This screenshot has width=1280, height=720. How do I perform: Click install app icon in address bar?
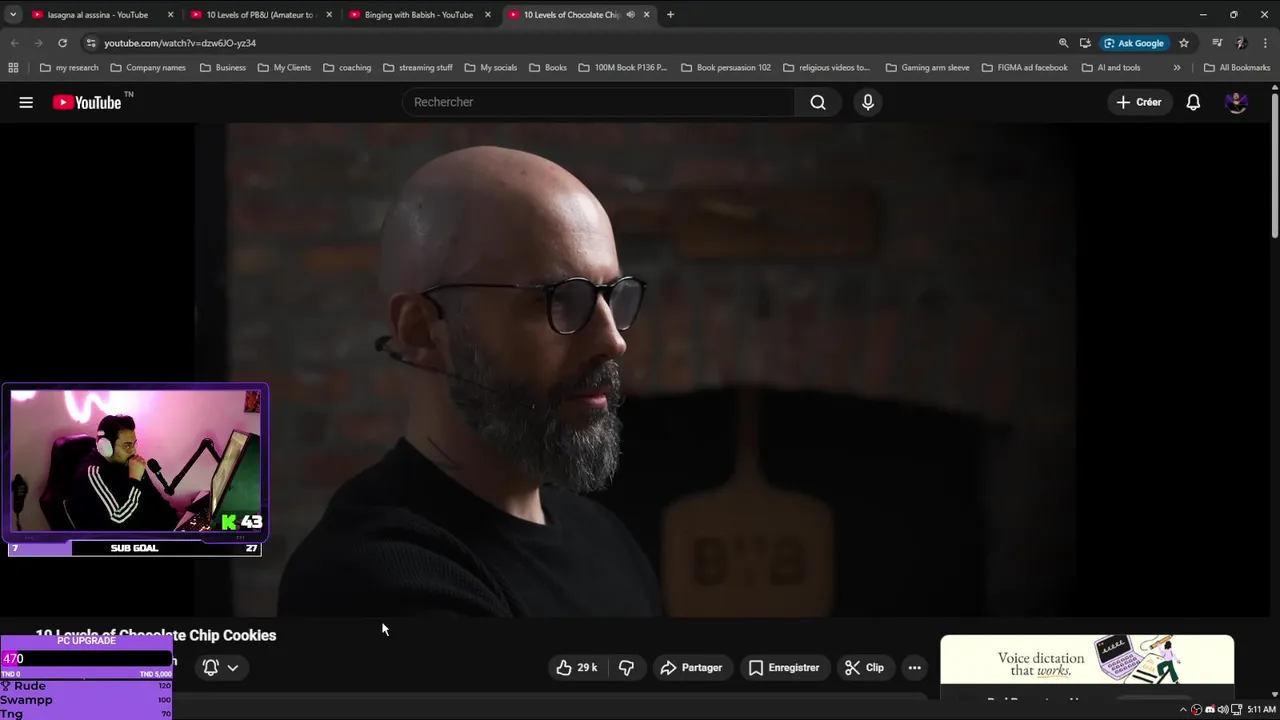point(1085,43)
